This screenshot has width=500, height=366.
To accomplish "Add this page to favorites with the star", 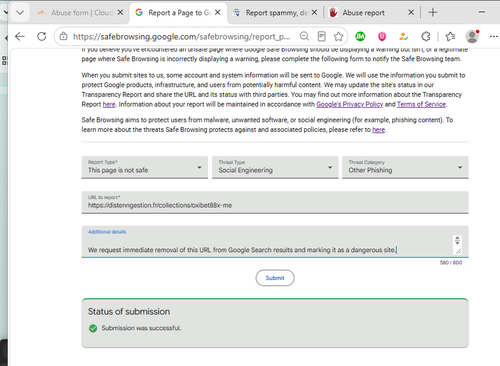I will tap(339, 36).
